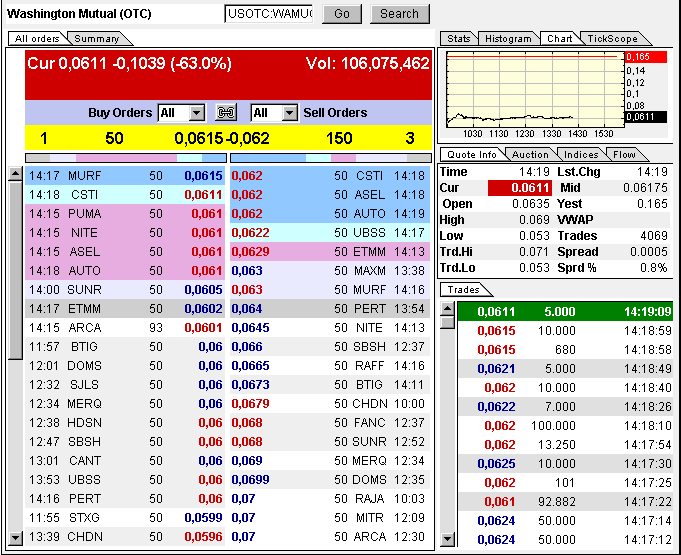Screen dimensions: 681x555
Task: Select BTIG buy order at 11:57
Action: click(125, 347)
